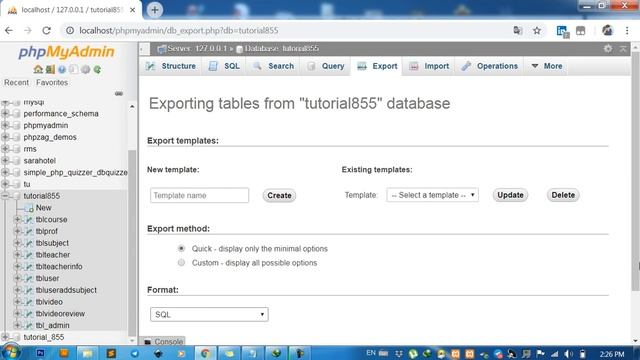This screenshot has width=640, height=360.
Task: Open tutorial_855 database
Action: click(44, 337)
